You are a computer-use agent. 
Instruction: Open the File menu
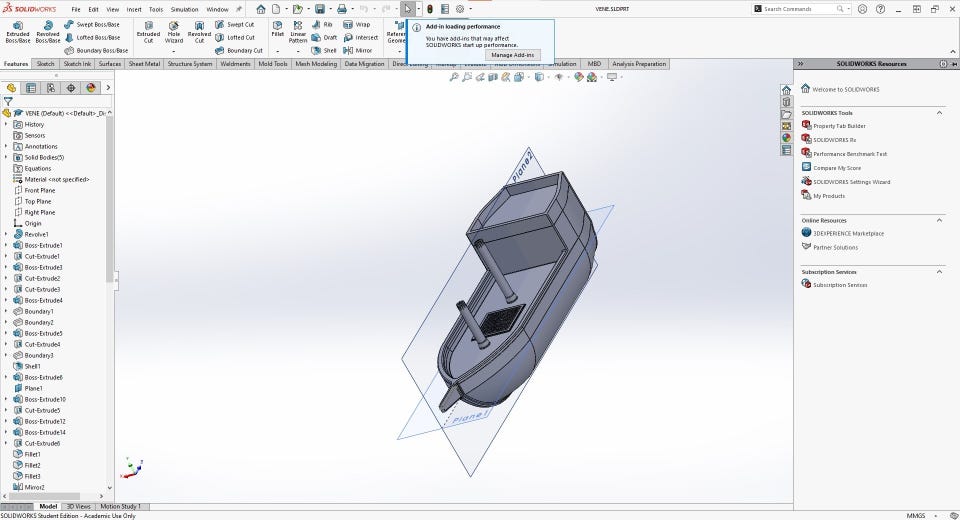(76, 9)
